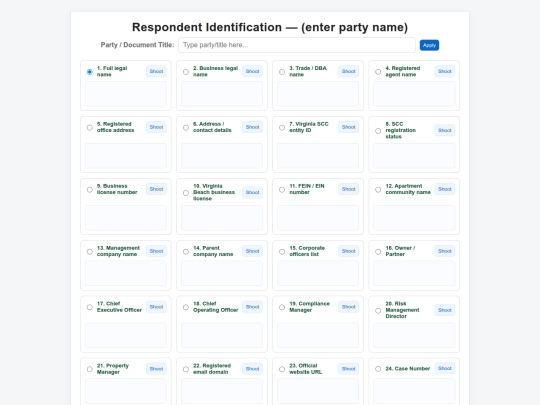Click Shoot for Apartment community name
The height and width of the screenshot is (405, 540).
click(x=445, y=189)
